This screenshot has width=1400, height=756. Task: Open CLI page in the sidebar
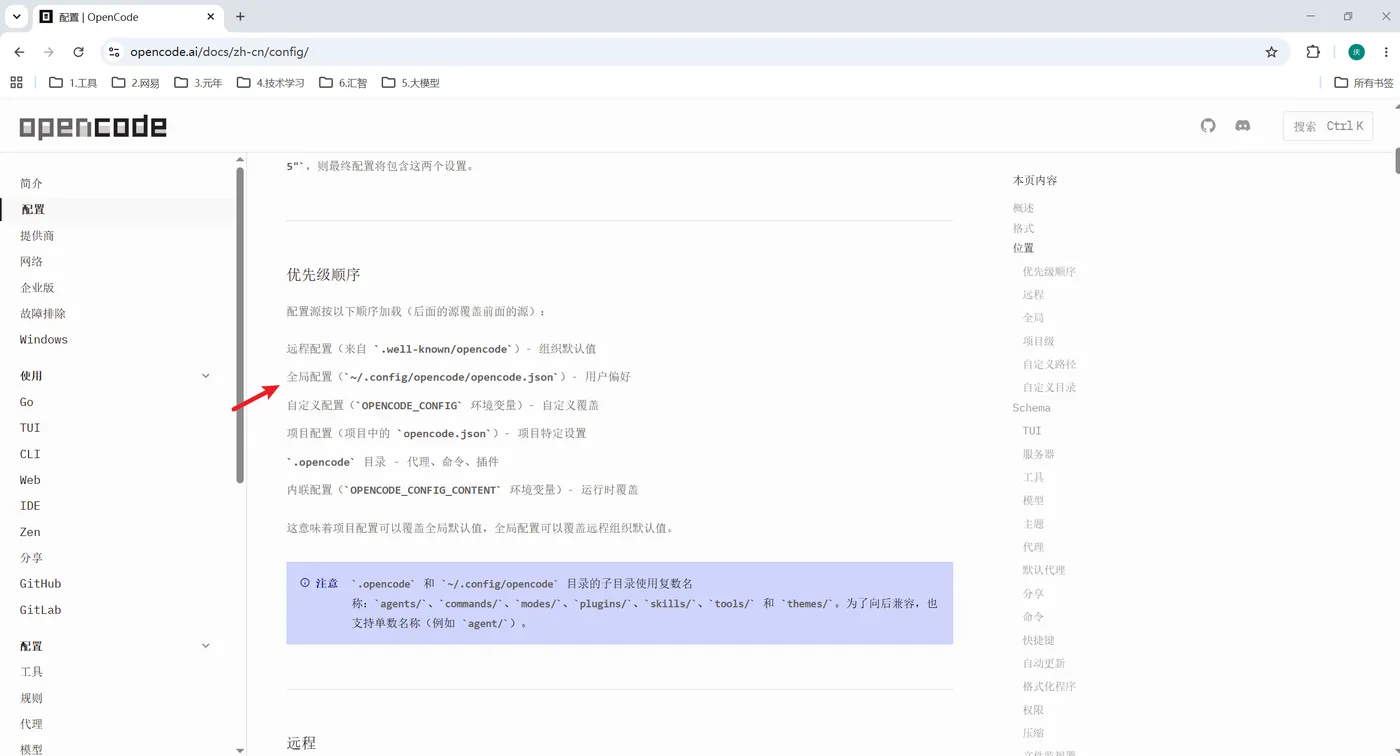pyautogui.click(x=30, y=454)
